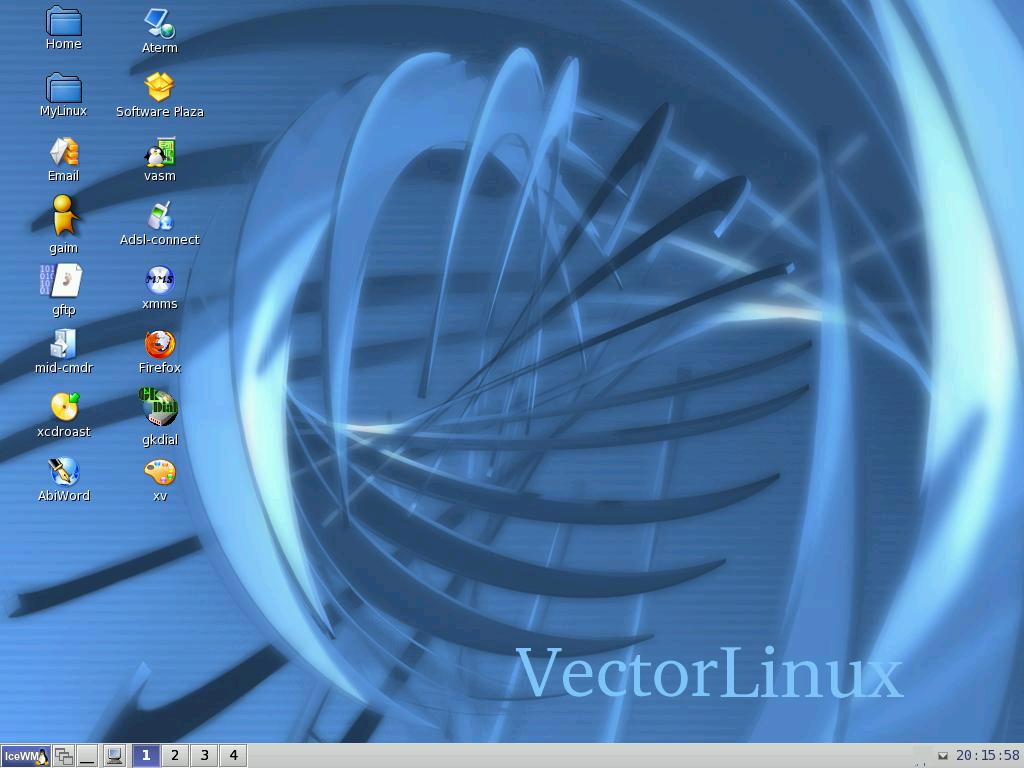Click the show desktop taskbar button
The width and height of the screenshot is (1024, 768).
click(x=88, y=756)
